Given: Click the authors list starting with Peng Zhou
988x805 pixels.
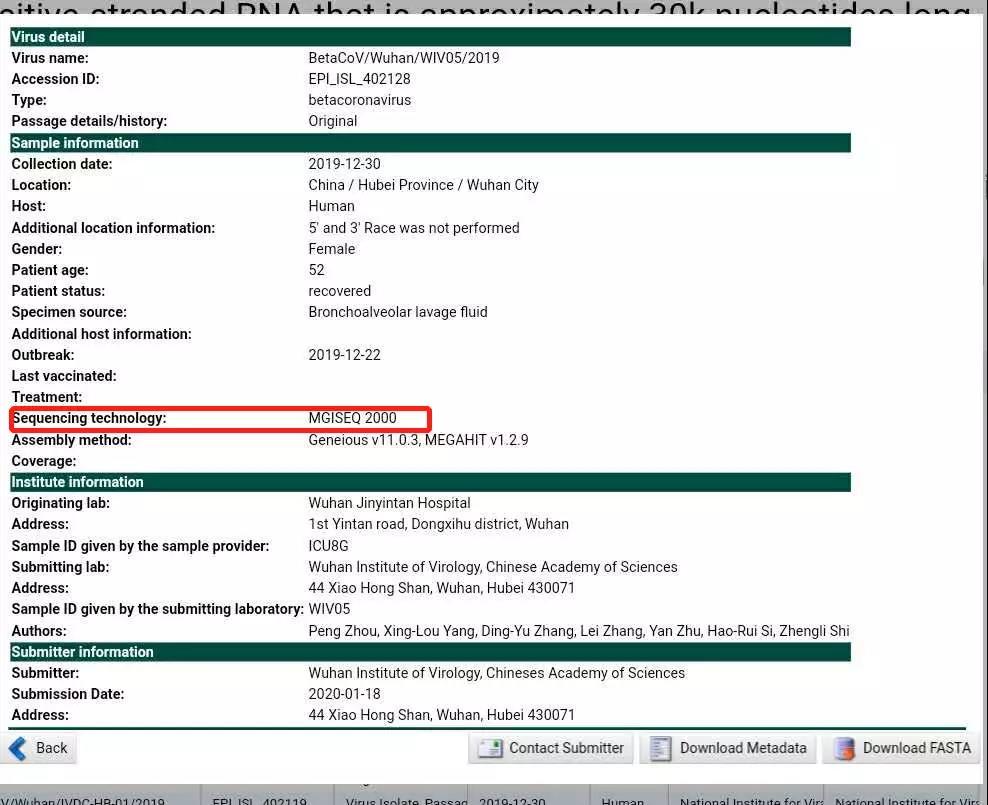Looking at the screenshot, I should [x=578, y=631].
